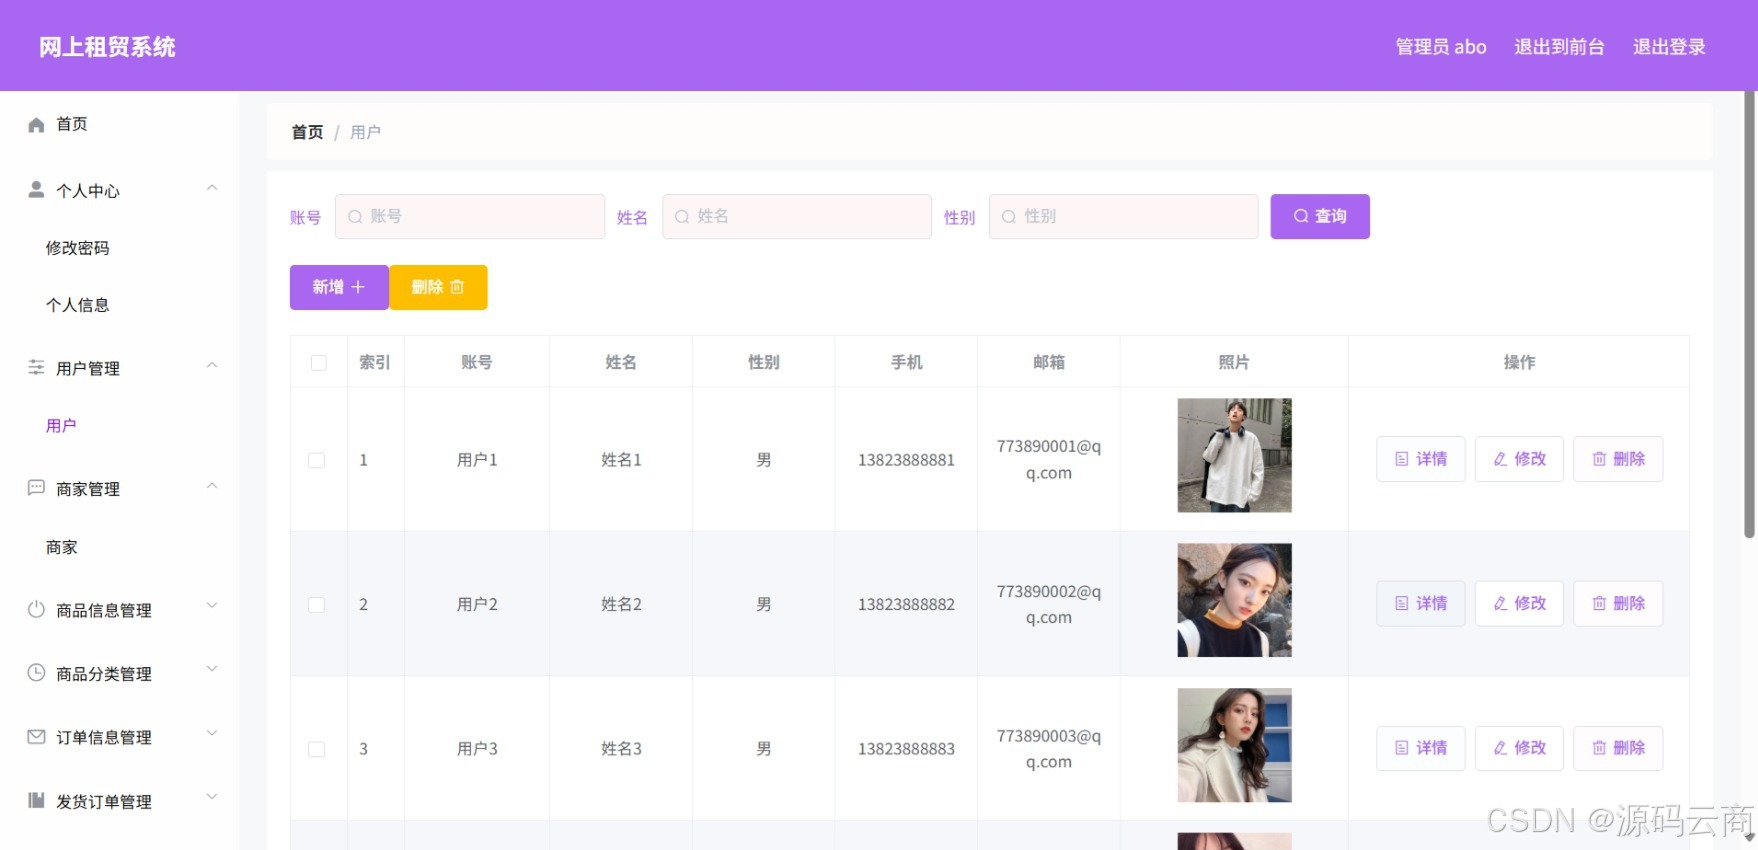The width and height of the screenshot is (1758, 850).
Task: Click the clock icon beside 商品分类管理
Action: point(36,673)
